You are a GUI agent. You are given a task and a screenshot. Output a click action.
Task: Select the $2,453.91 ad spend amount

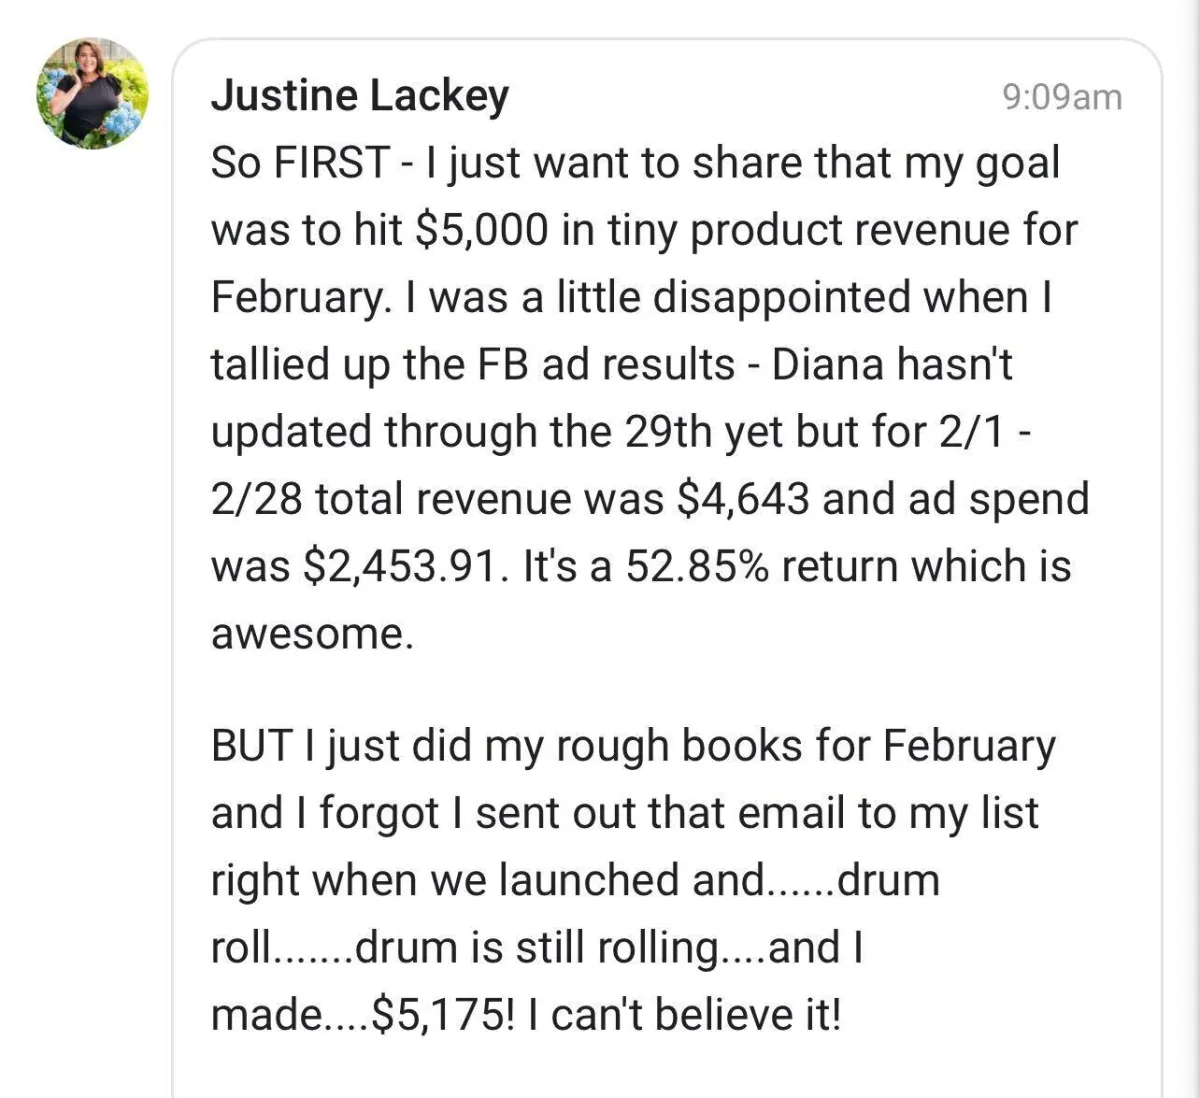pos(399,567)
